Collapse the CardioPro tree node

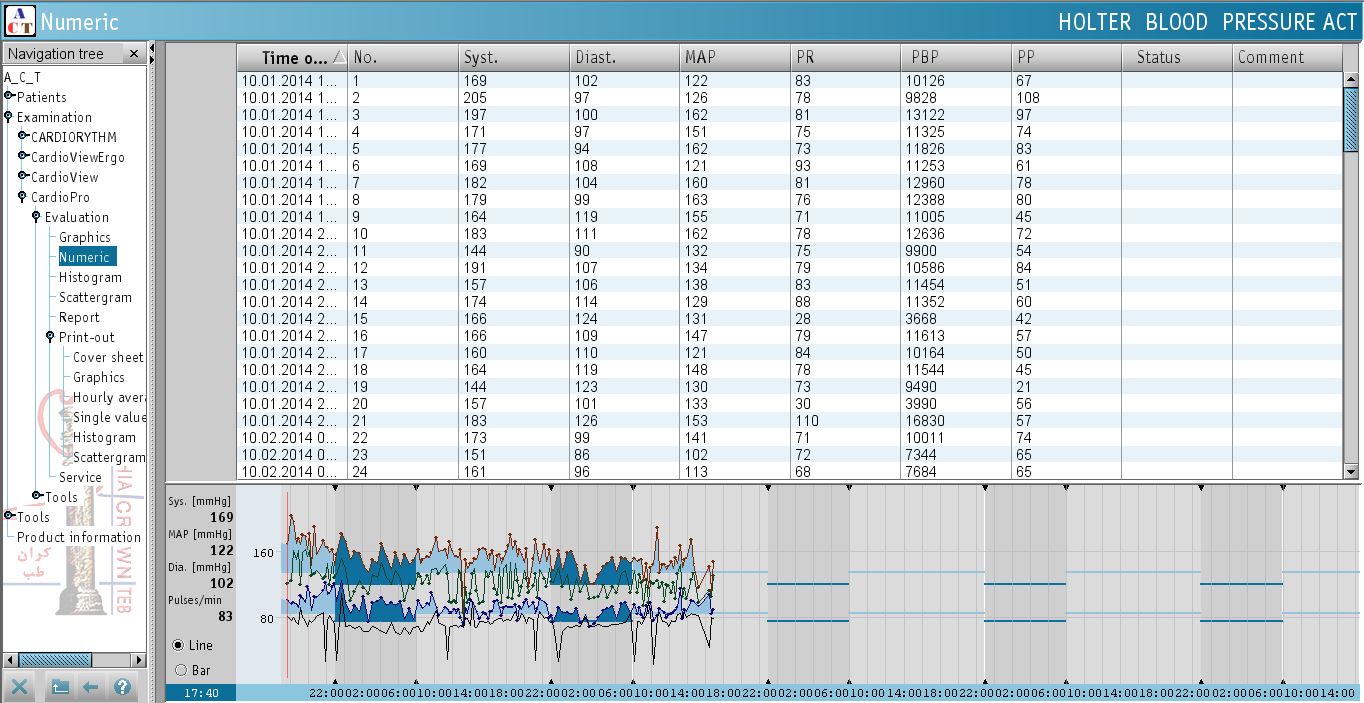point(23,197)
